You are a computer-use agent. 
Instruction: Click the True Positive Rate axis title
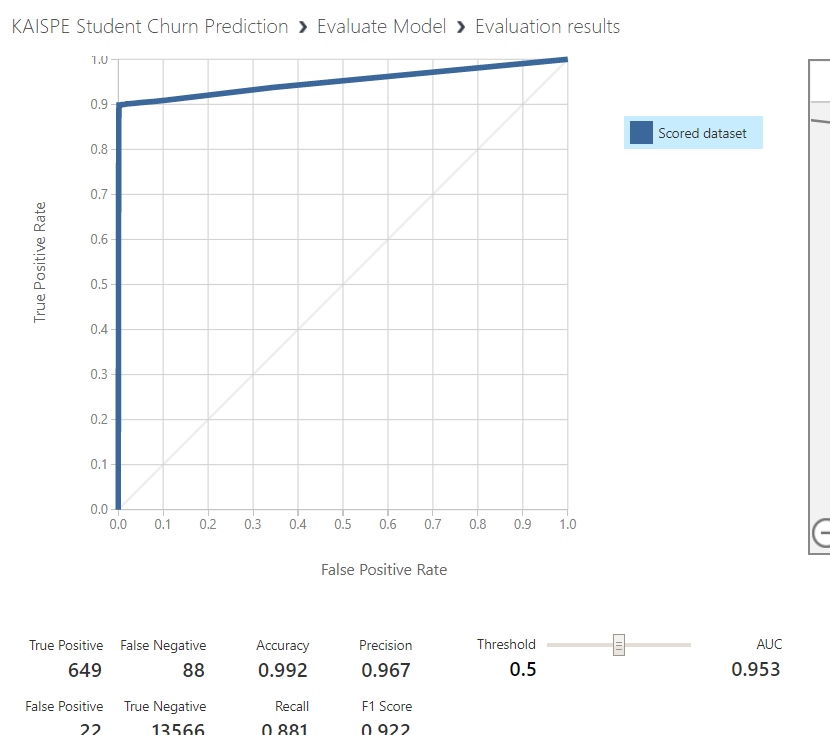41,262
